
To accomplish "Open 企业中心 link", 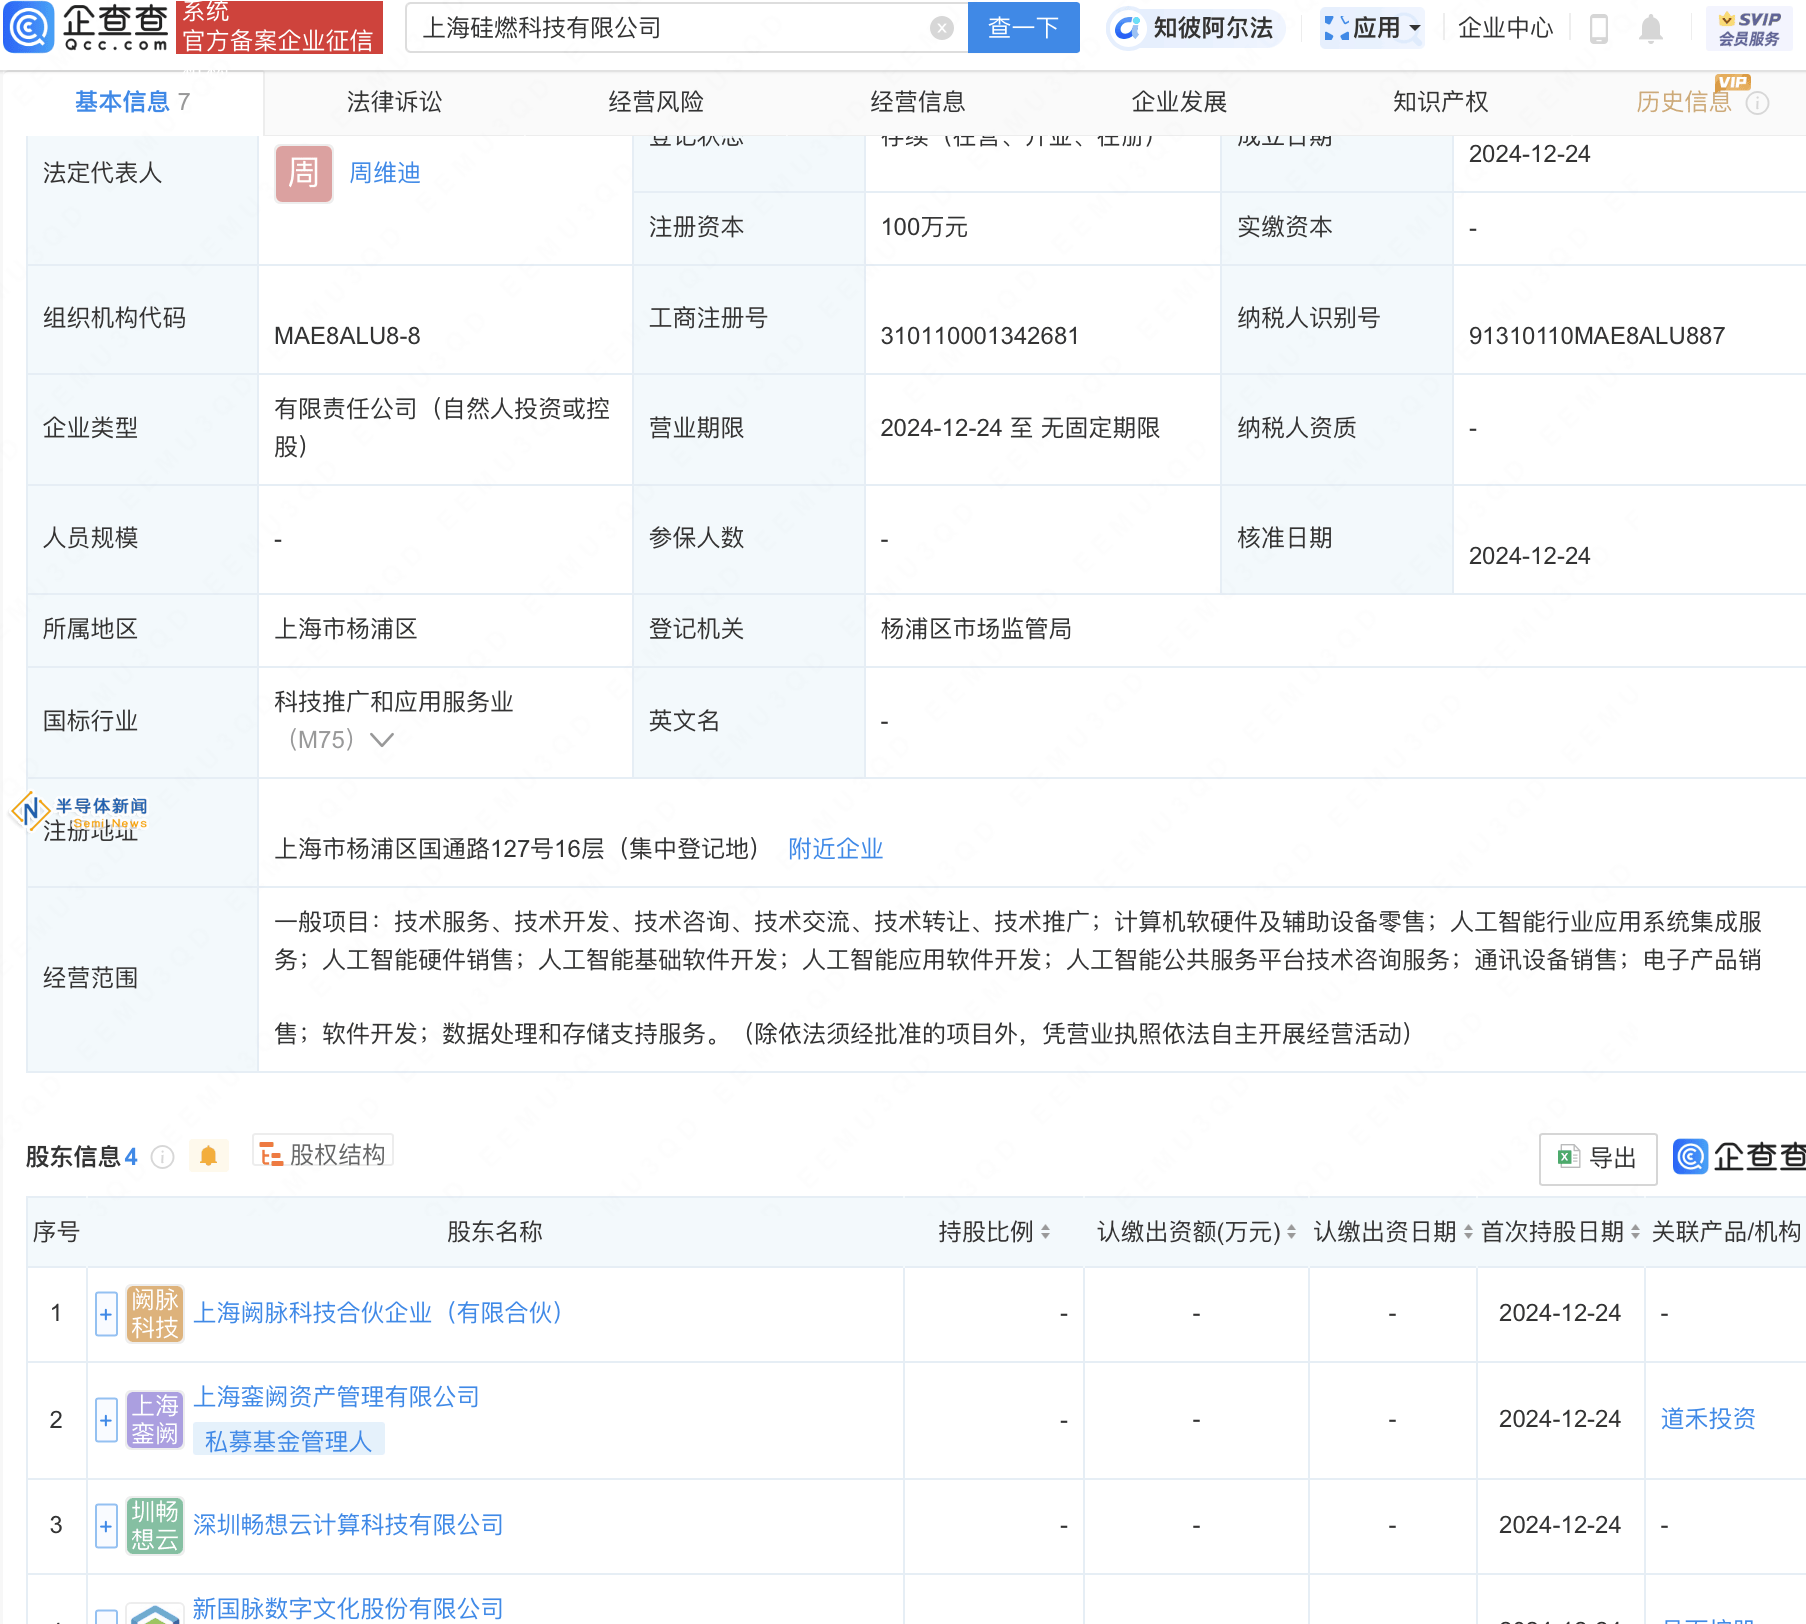I will [1506, 28].
